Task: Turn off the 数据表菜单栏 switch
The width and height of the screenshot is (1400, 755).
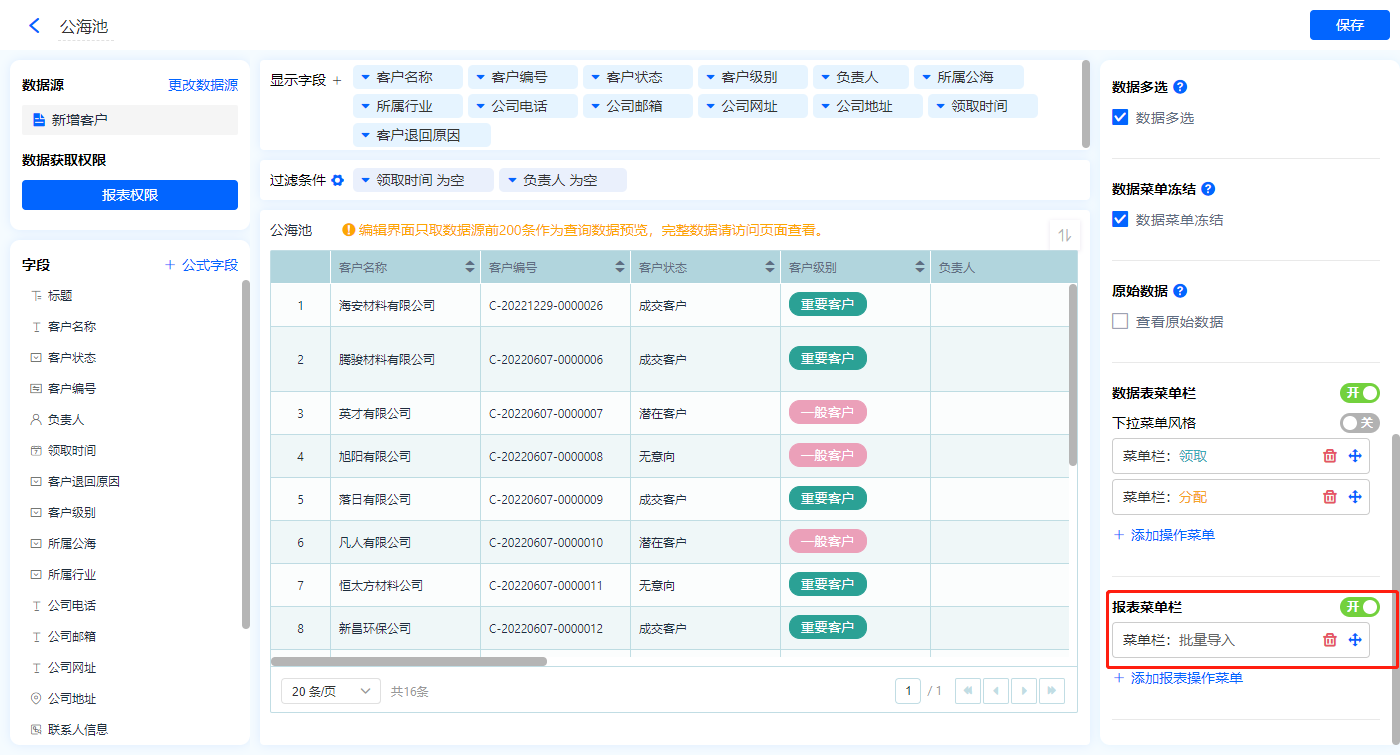Action: pyautogui.click(x=1359, y=393)
